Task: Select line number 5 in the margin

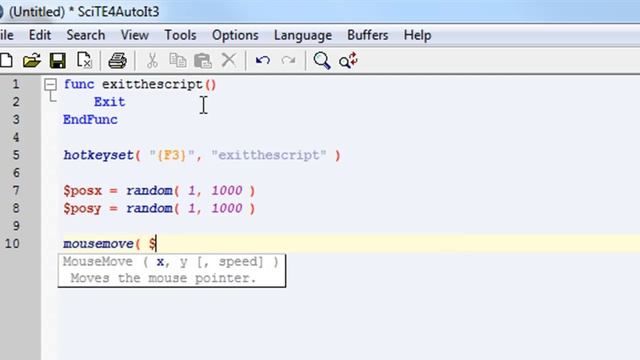Action: coord(16,155)
